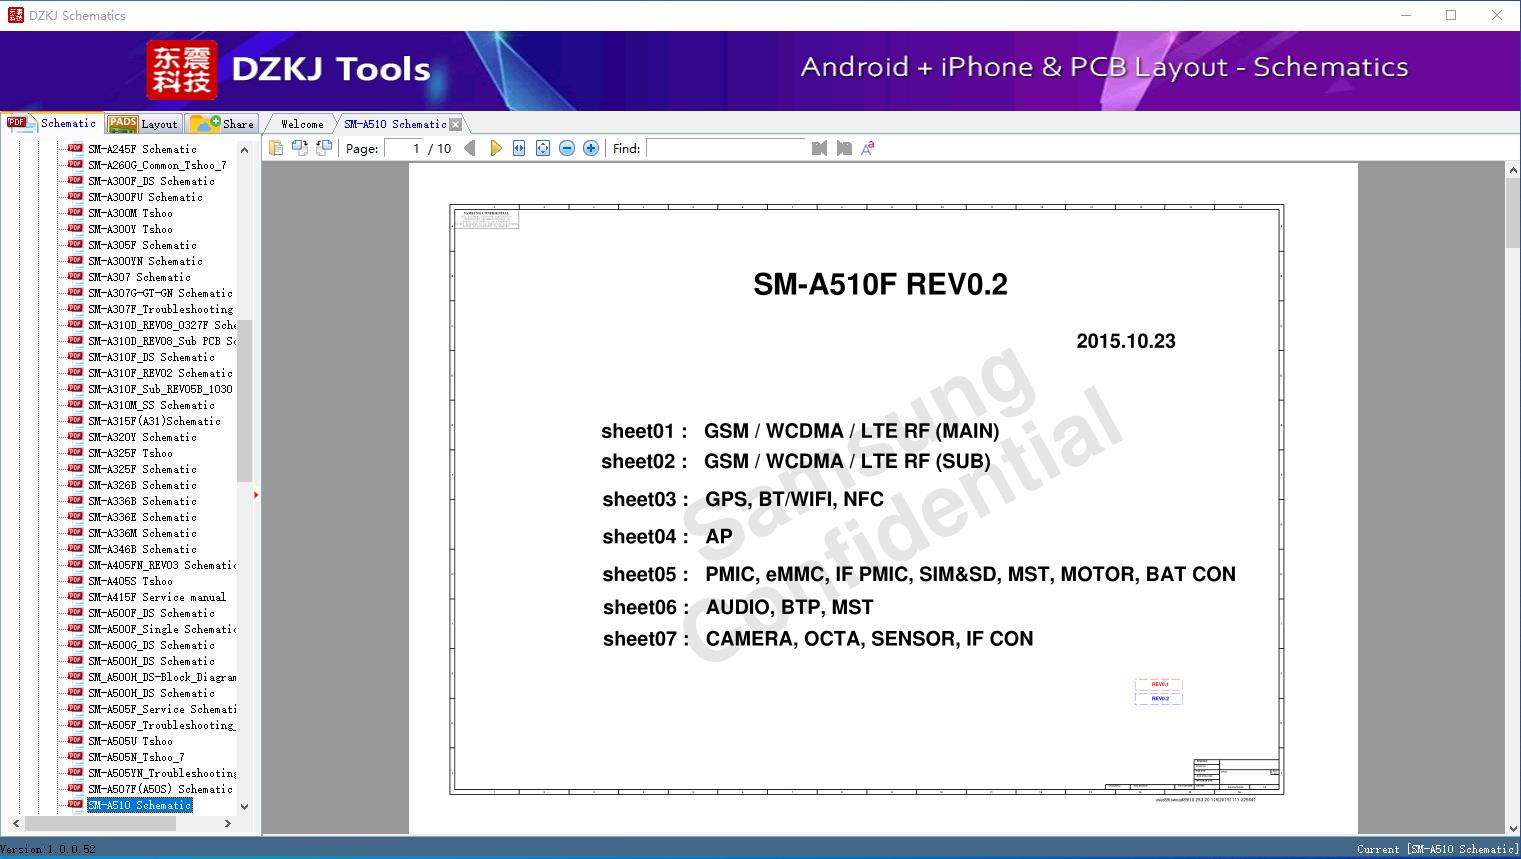Click the Find text field
1521x859 pixels.
point(726,148)
